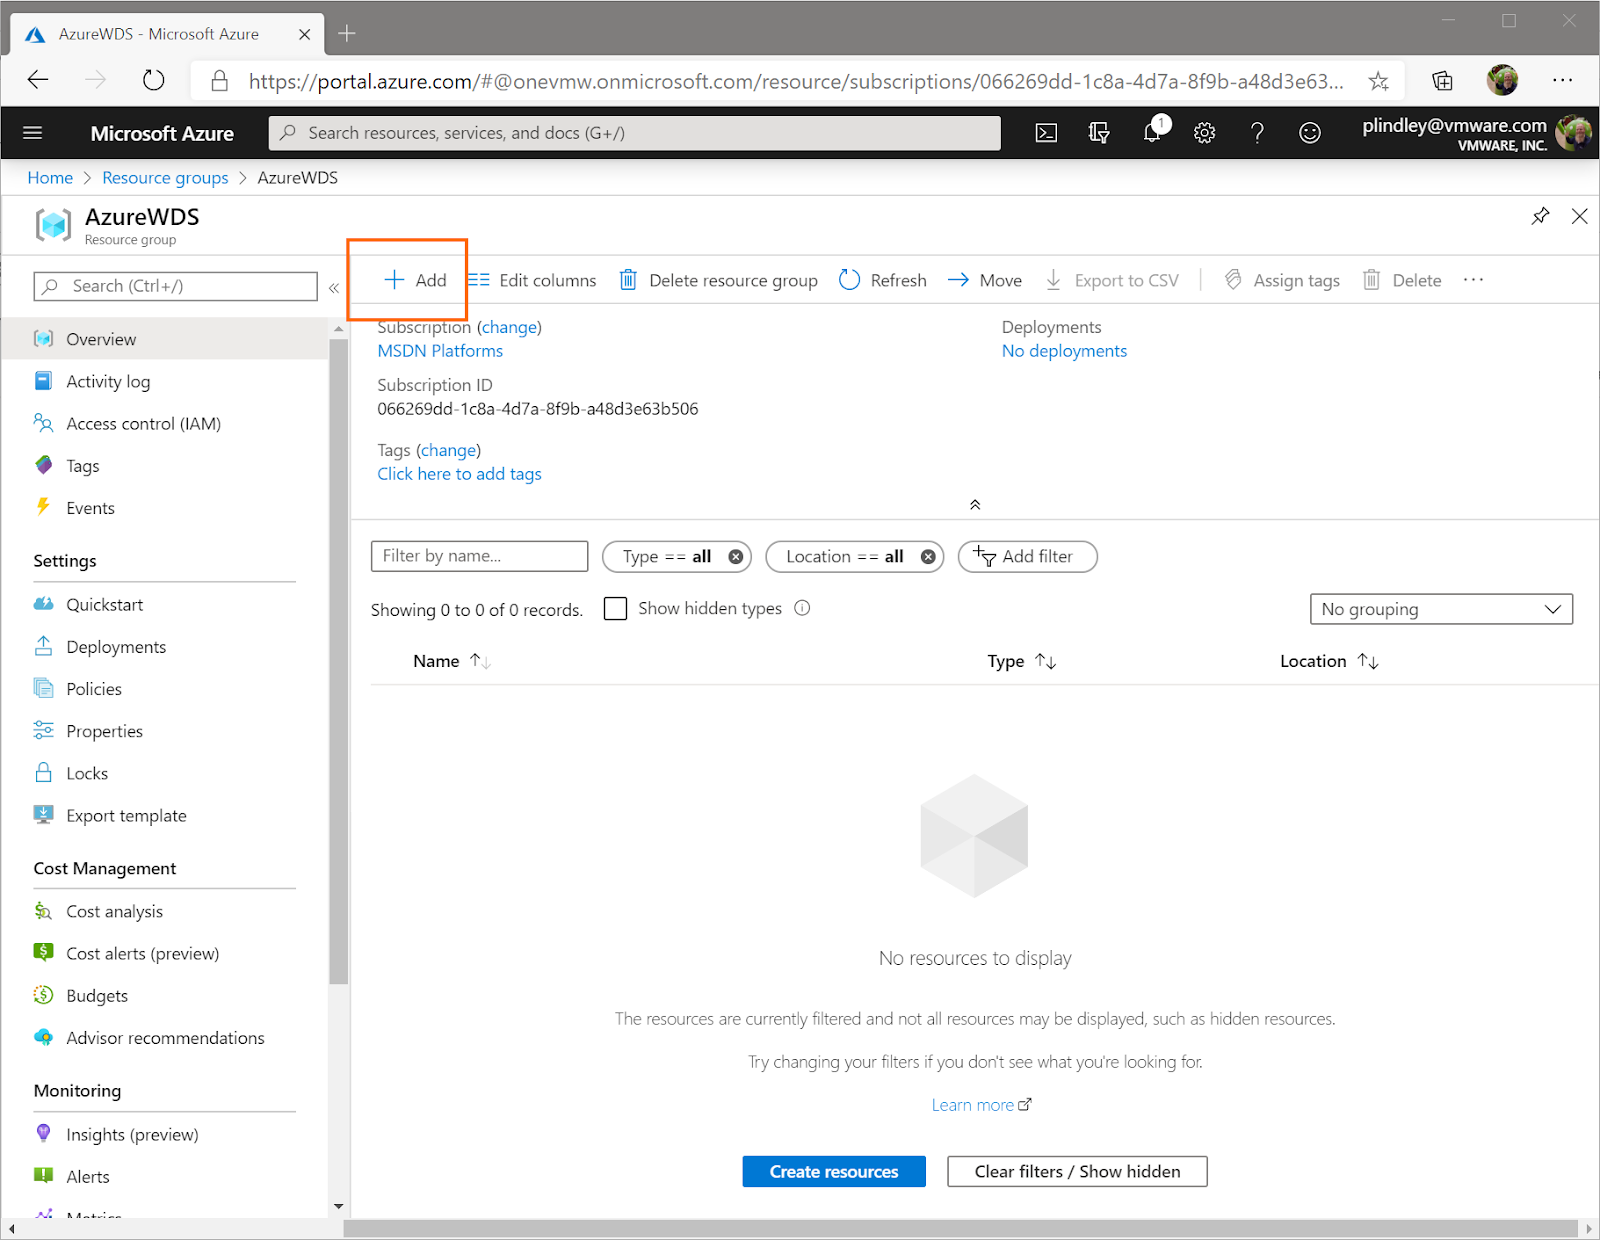1600x1240 pixels.
Task: Focus the Filter by name field
Action: pyautogui.click(x=479, y=556)
